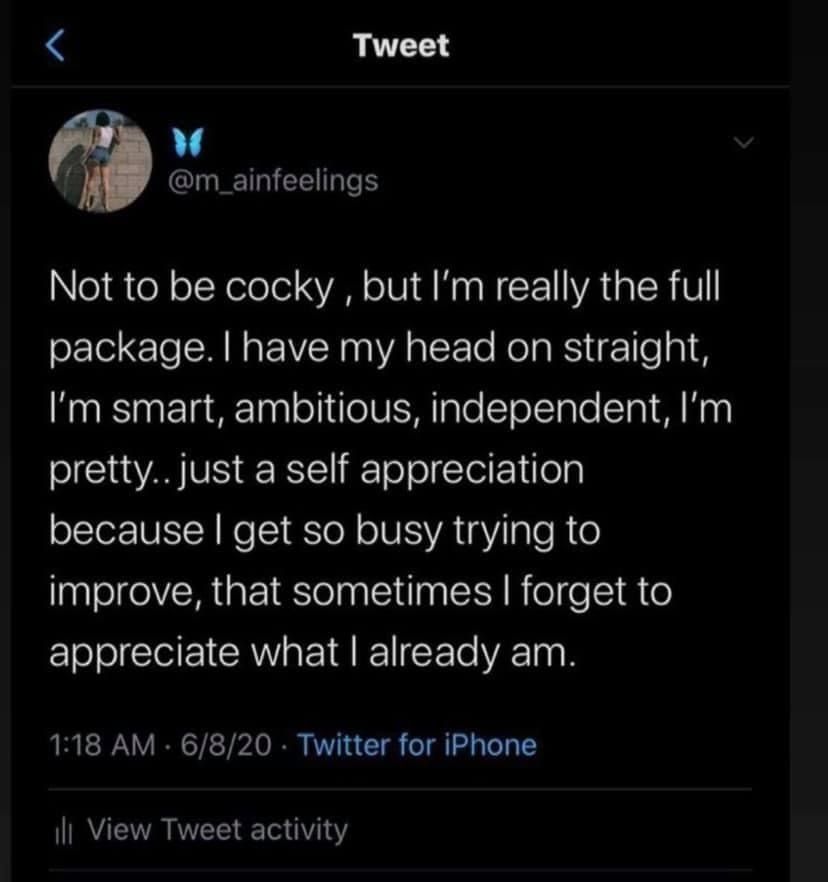Open the Twitter for iPhone source link
828x882 pixels.
click(x=417, y=745)
